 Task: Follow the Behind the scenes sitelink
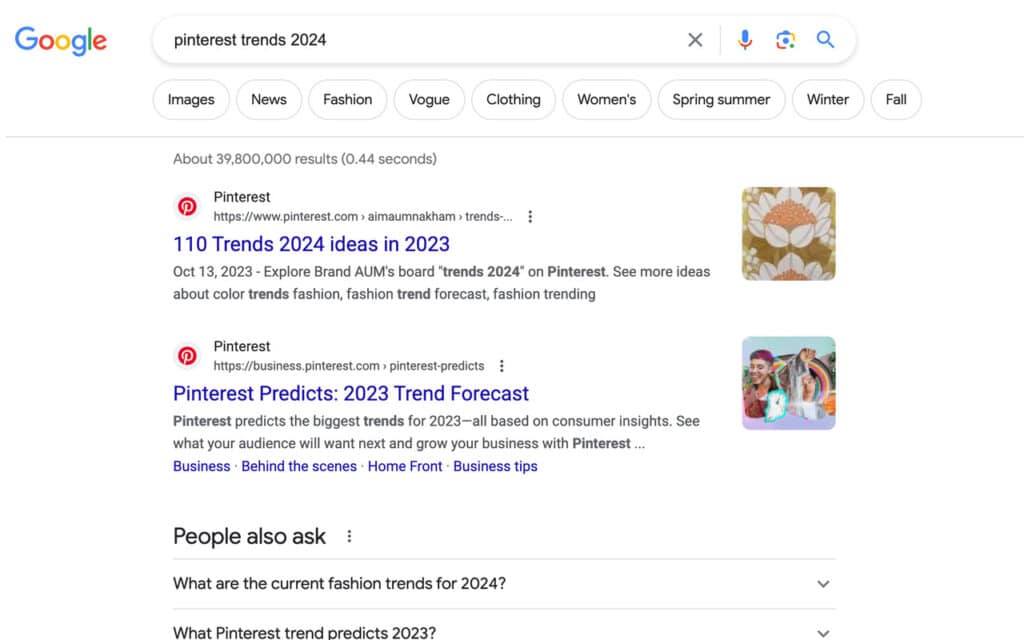pos(299,466)
